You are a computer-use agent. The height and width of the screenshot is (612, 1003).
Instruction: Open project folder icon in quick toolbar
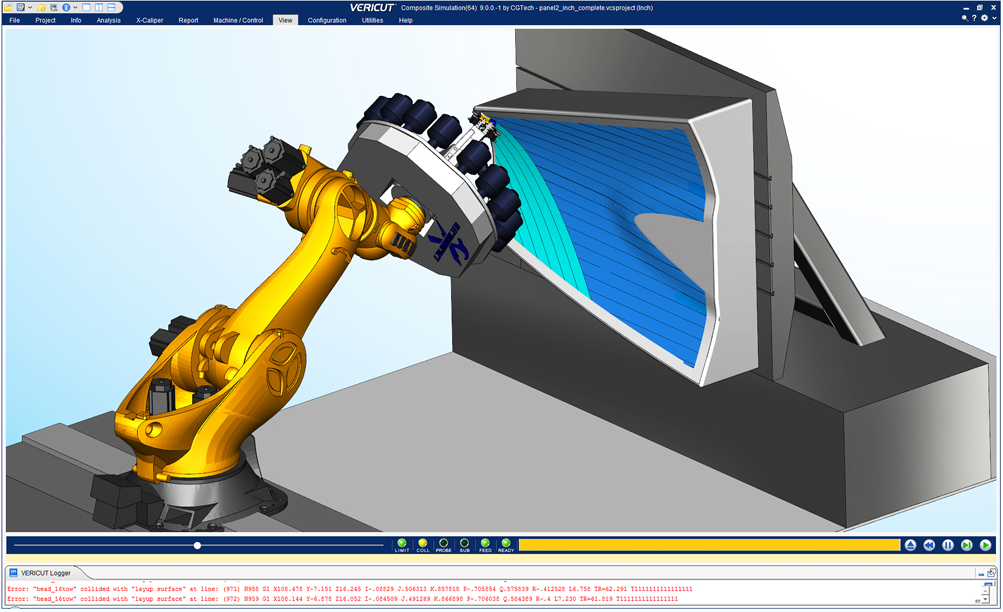pyautogui.click(x=8, y=8)
